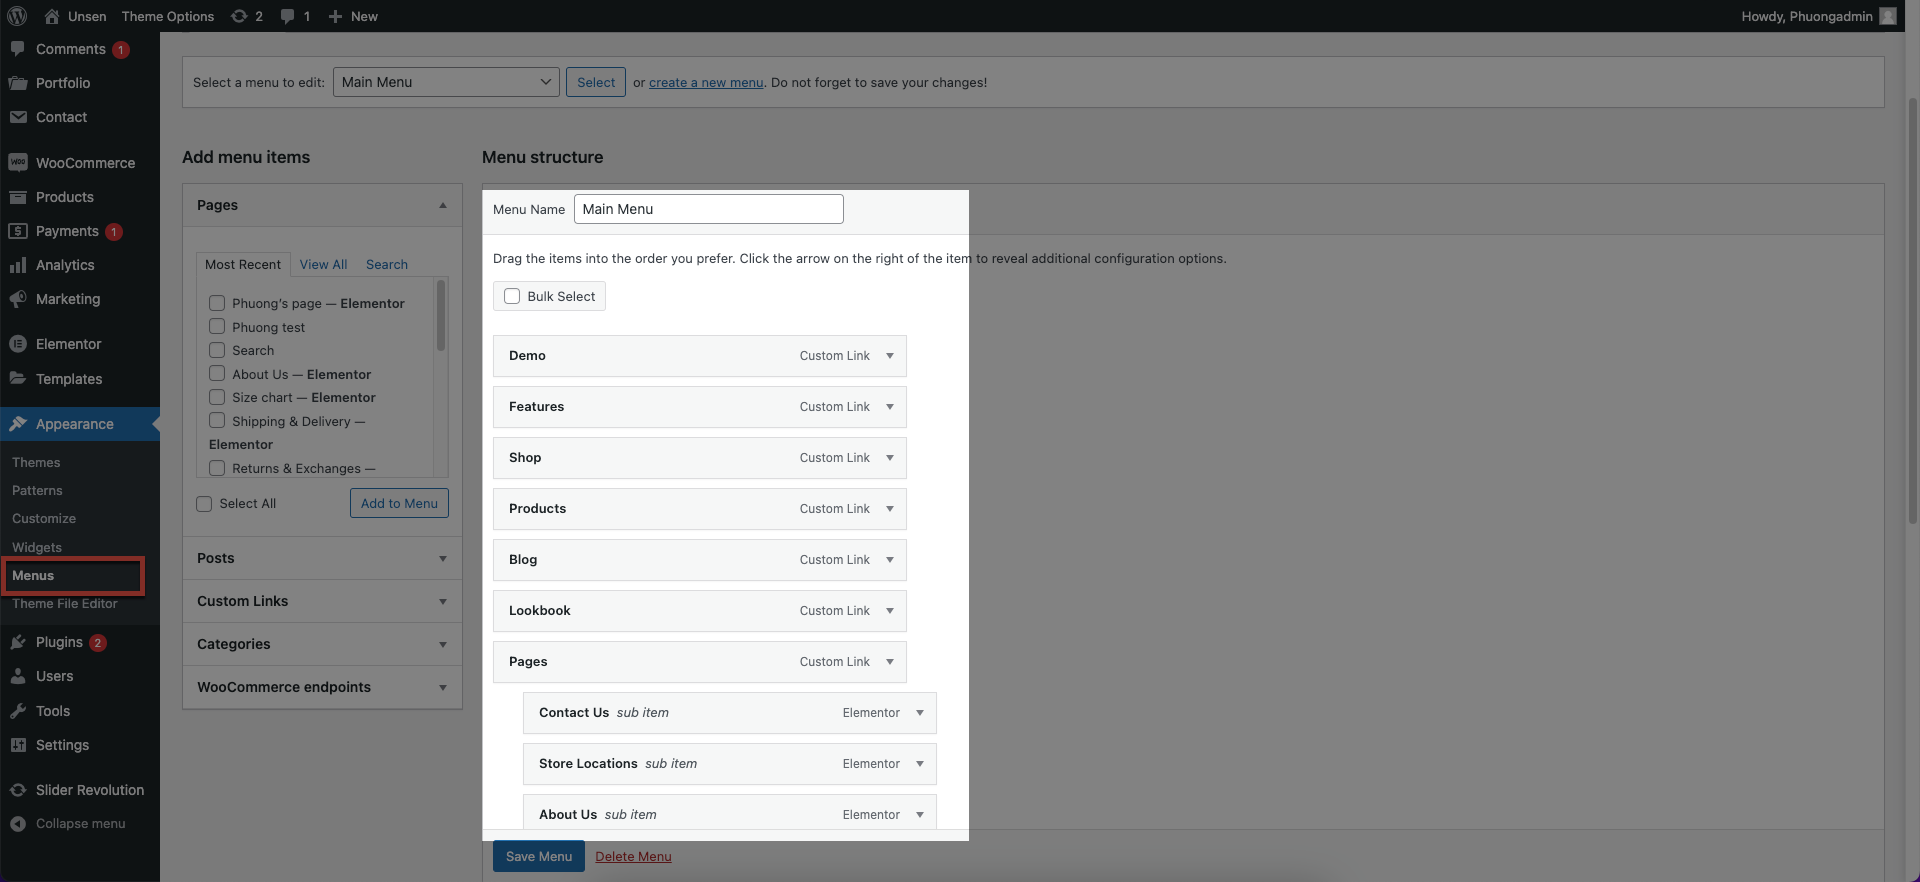Open the comments bubble icon in the top admin bar
1920x882 pixels.
pyautogui.click(x=288, y=16)
